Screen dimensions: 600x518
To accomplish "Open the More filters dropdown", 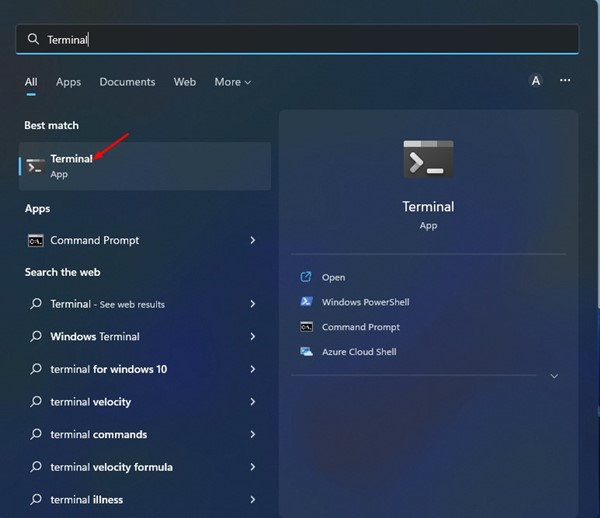I will 233,82.
